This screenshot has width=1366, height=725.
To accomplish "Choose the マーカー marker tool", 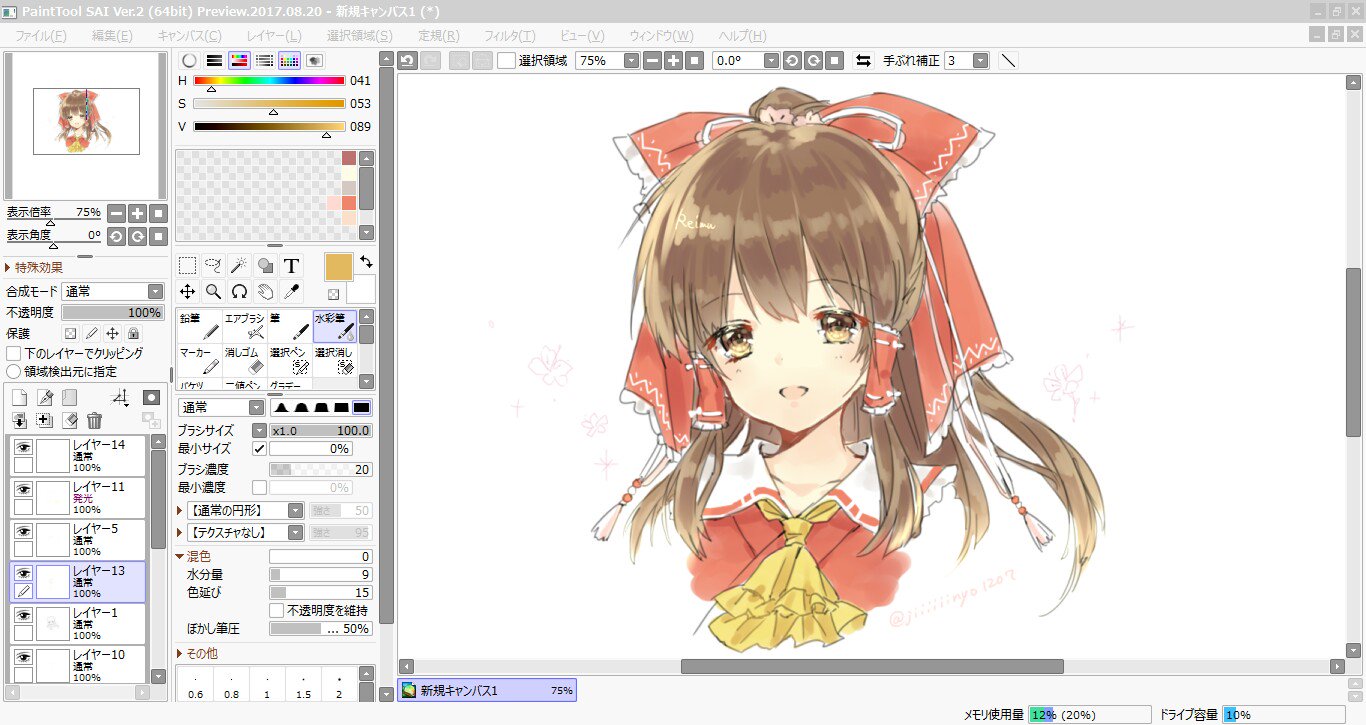I will (199, 360).
